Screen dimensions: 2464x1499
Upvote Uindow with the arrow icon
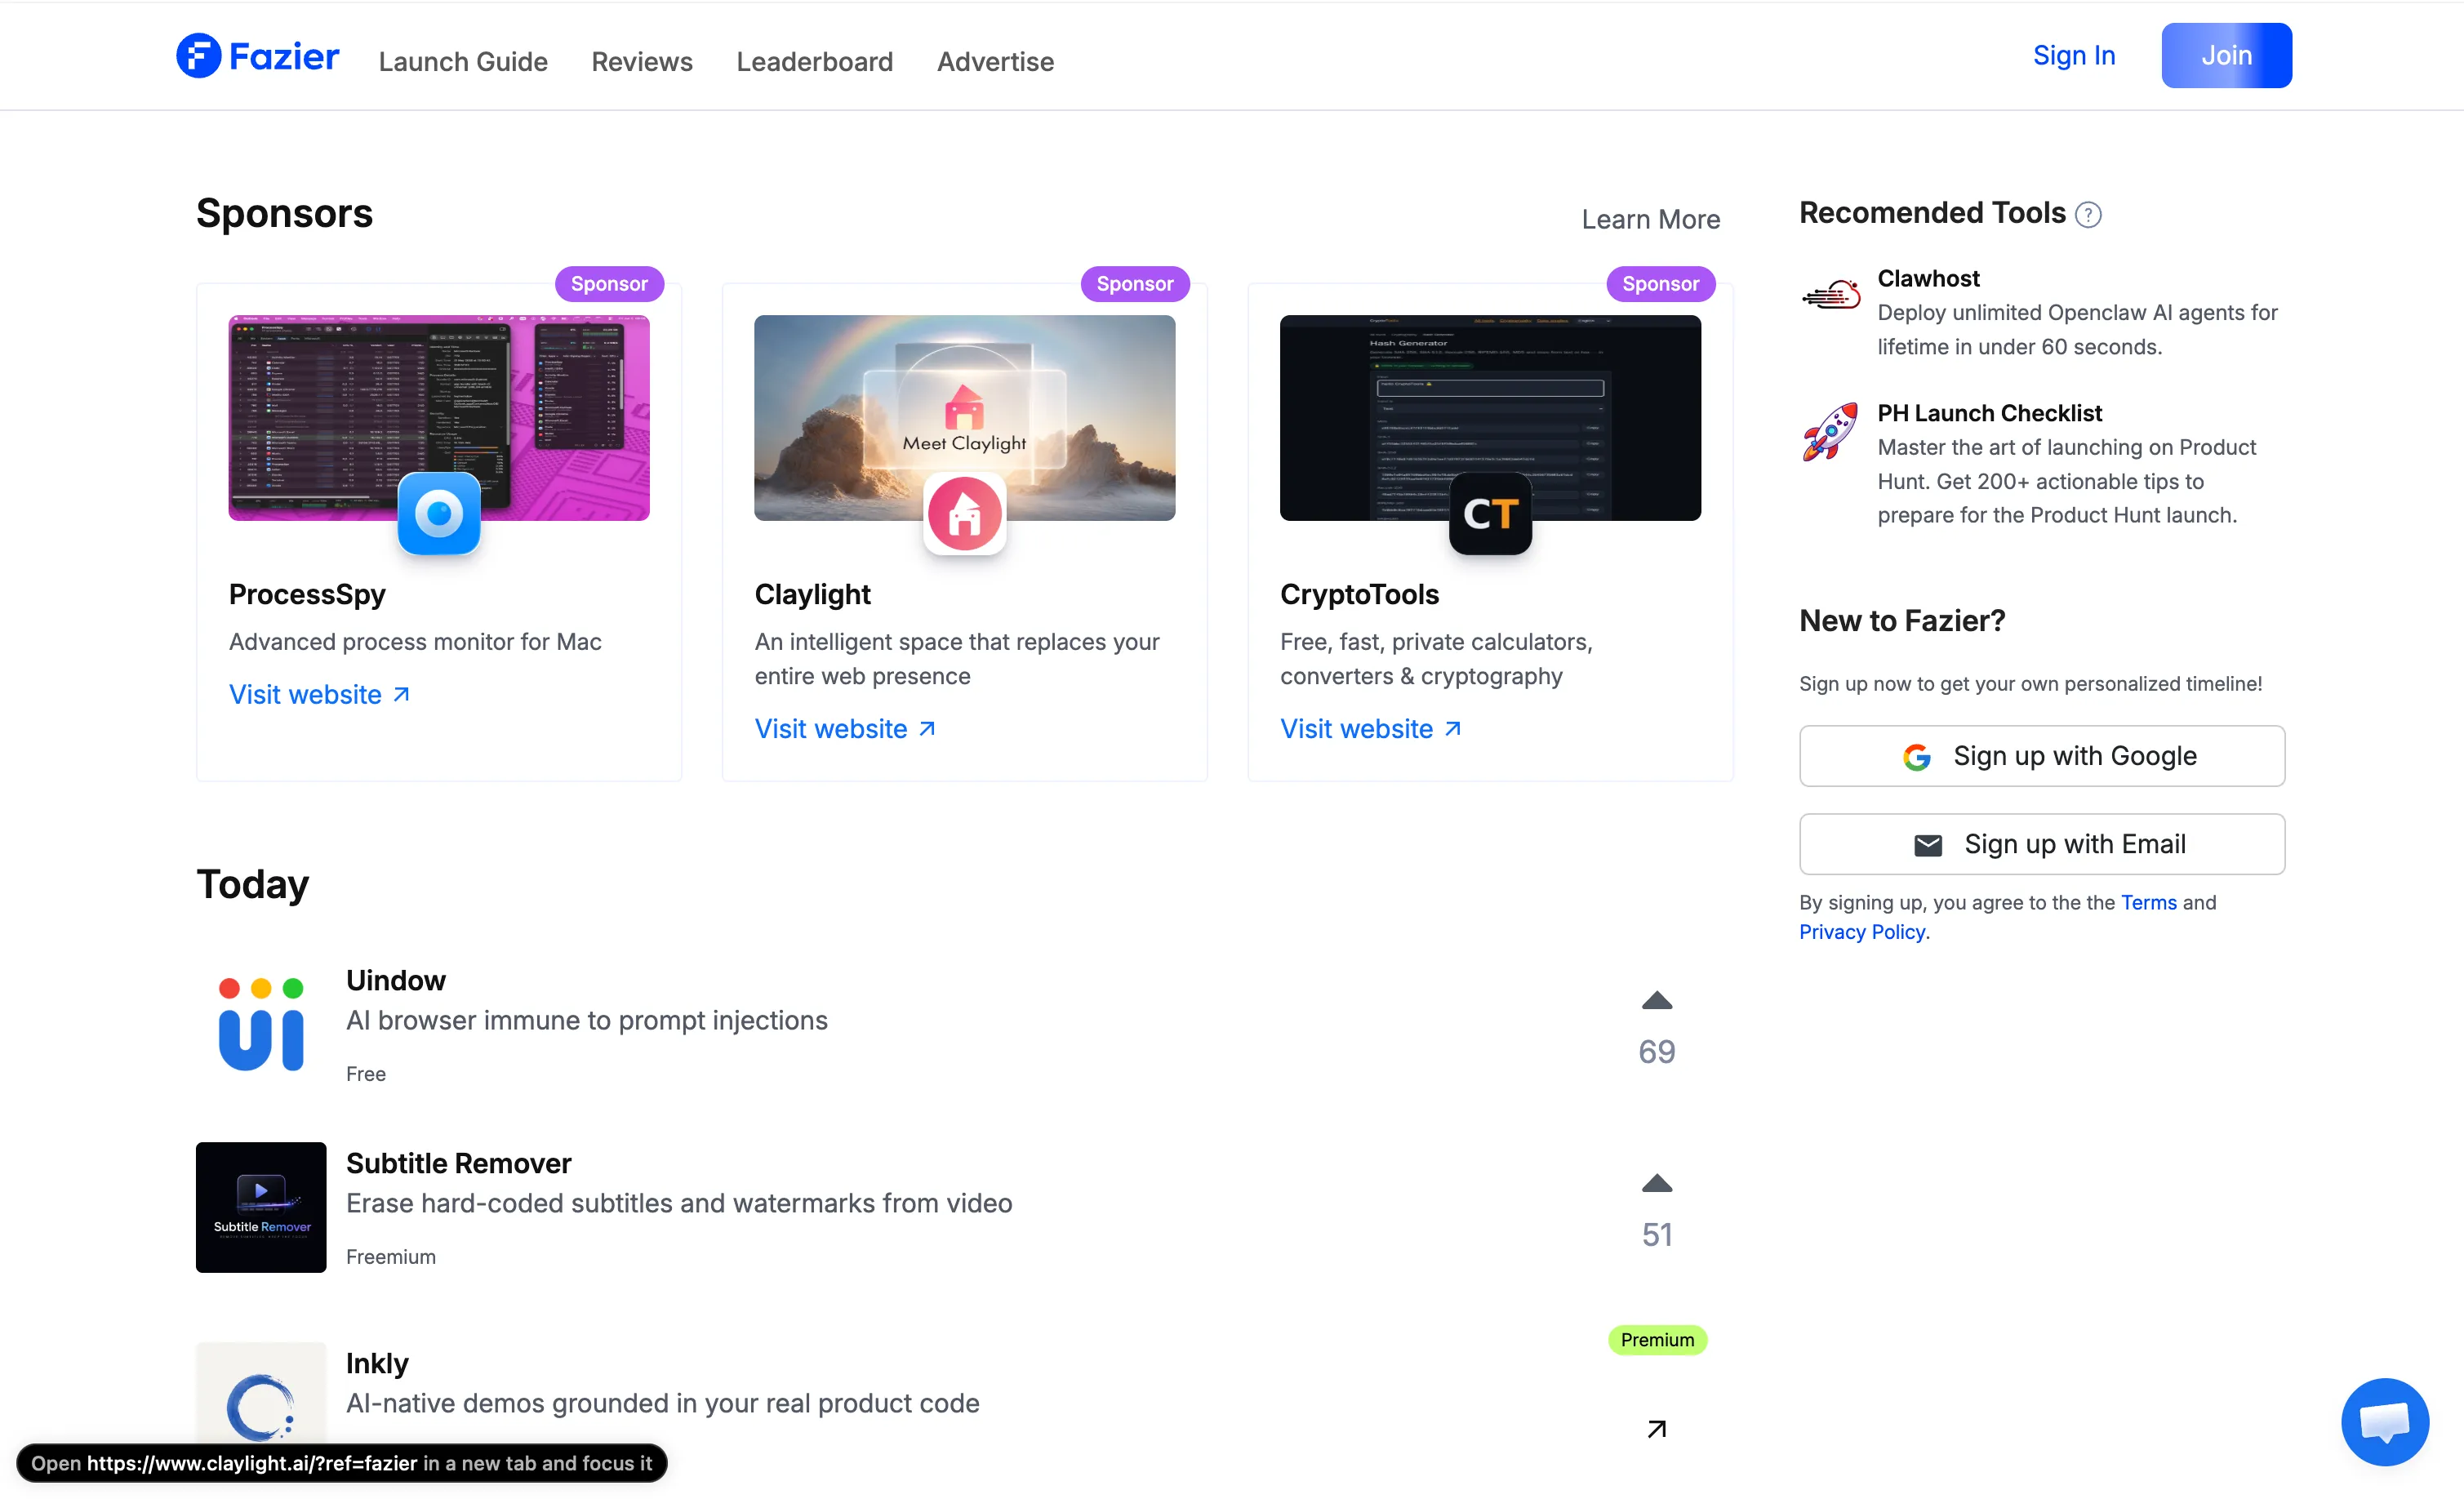[1657, 1001]
